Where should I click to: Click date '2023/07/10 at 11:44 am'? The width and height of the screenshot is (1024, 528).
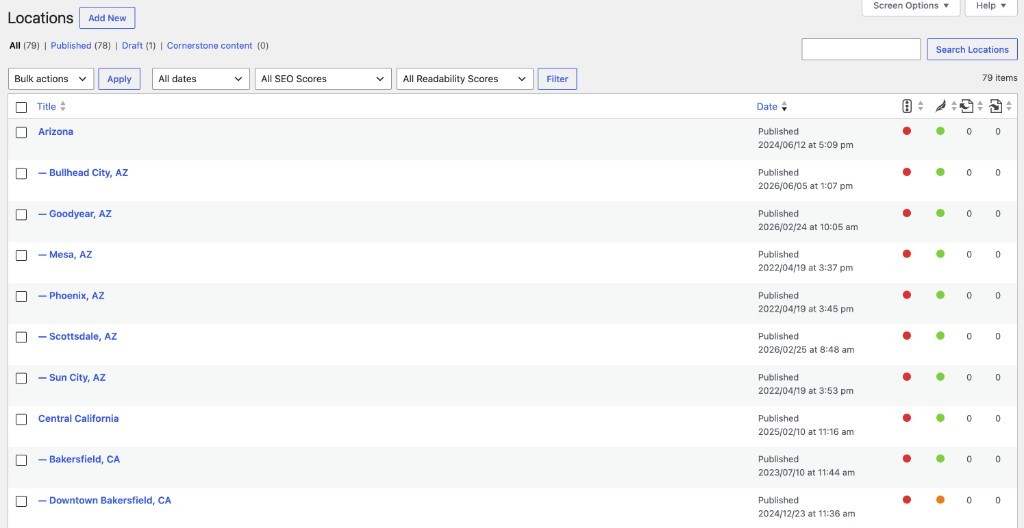coord(807,472)
